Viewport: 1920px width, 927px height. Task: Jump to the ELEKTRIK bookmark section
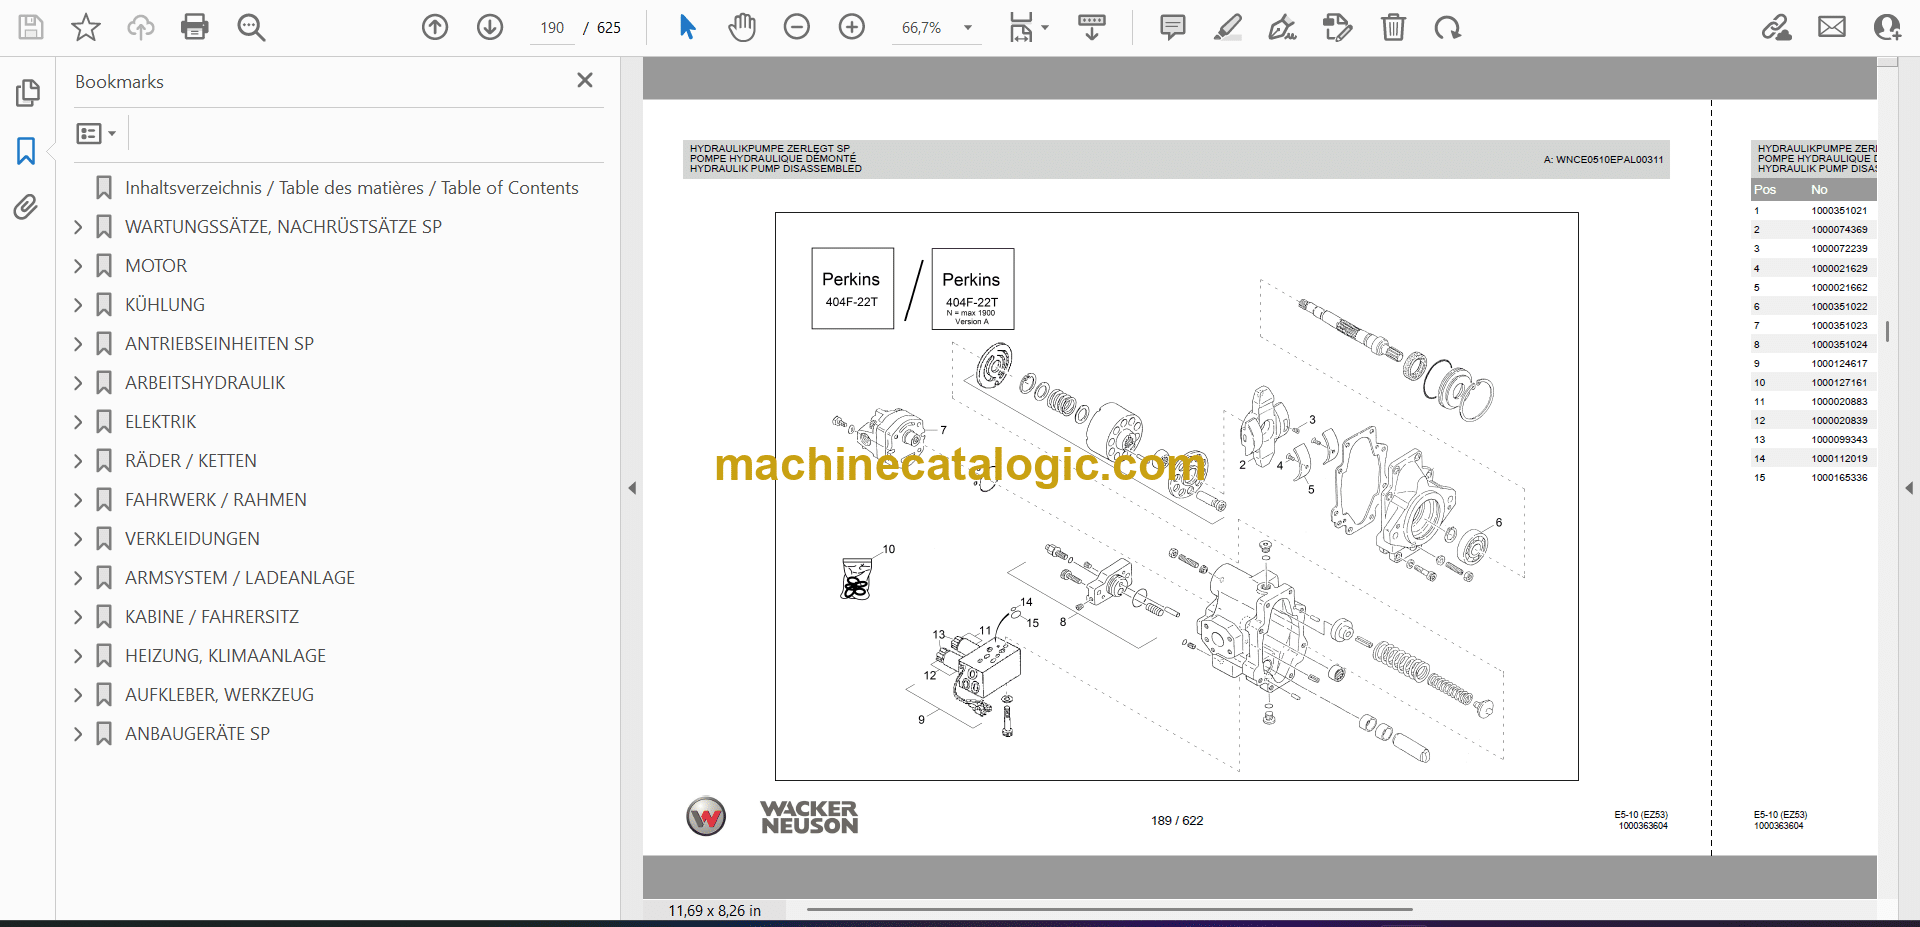click(x=160, y=422)
